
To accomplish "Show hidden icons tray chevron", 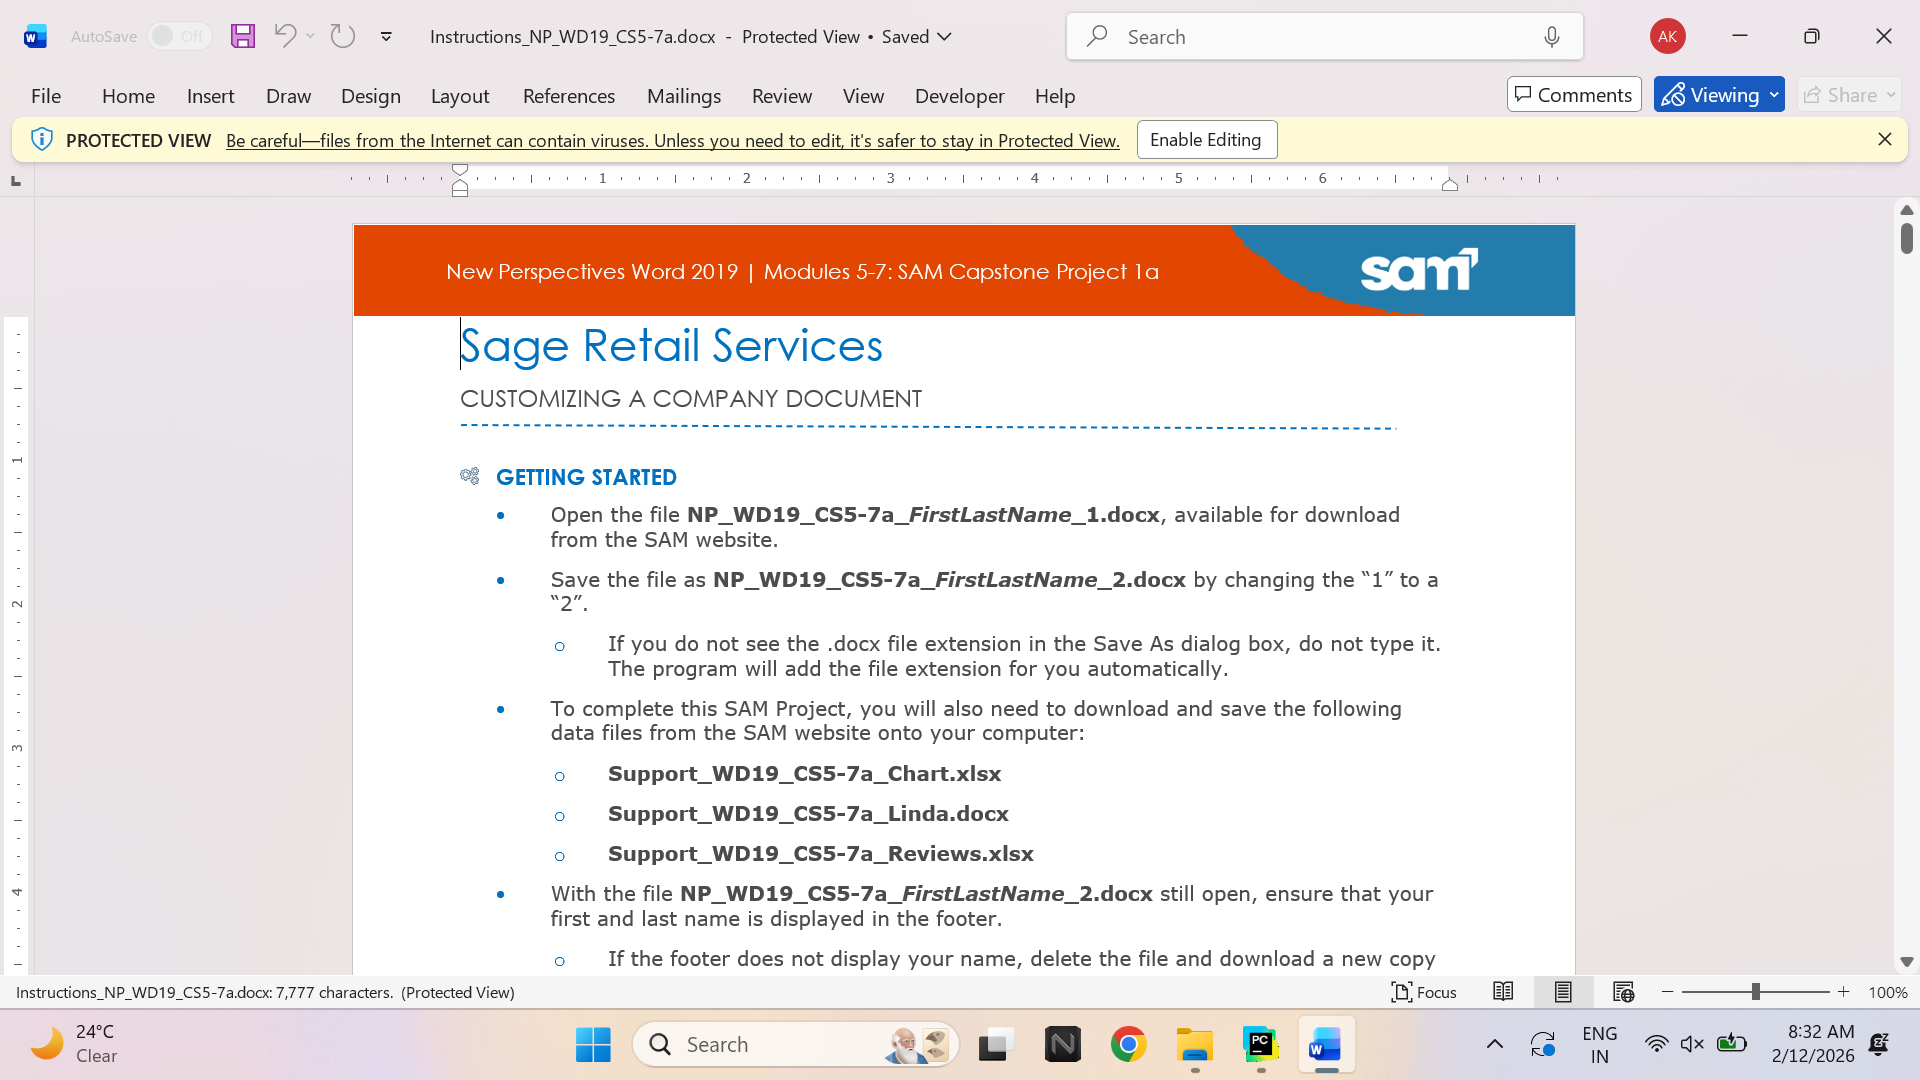I will (1495, 1045).
